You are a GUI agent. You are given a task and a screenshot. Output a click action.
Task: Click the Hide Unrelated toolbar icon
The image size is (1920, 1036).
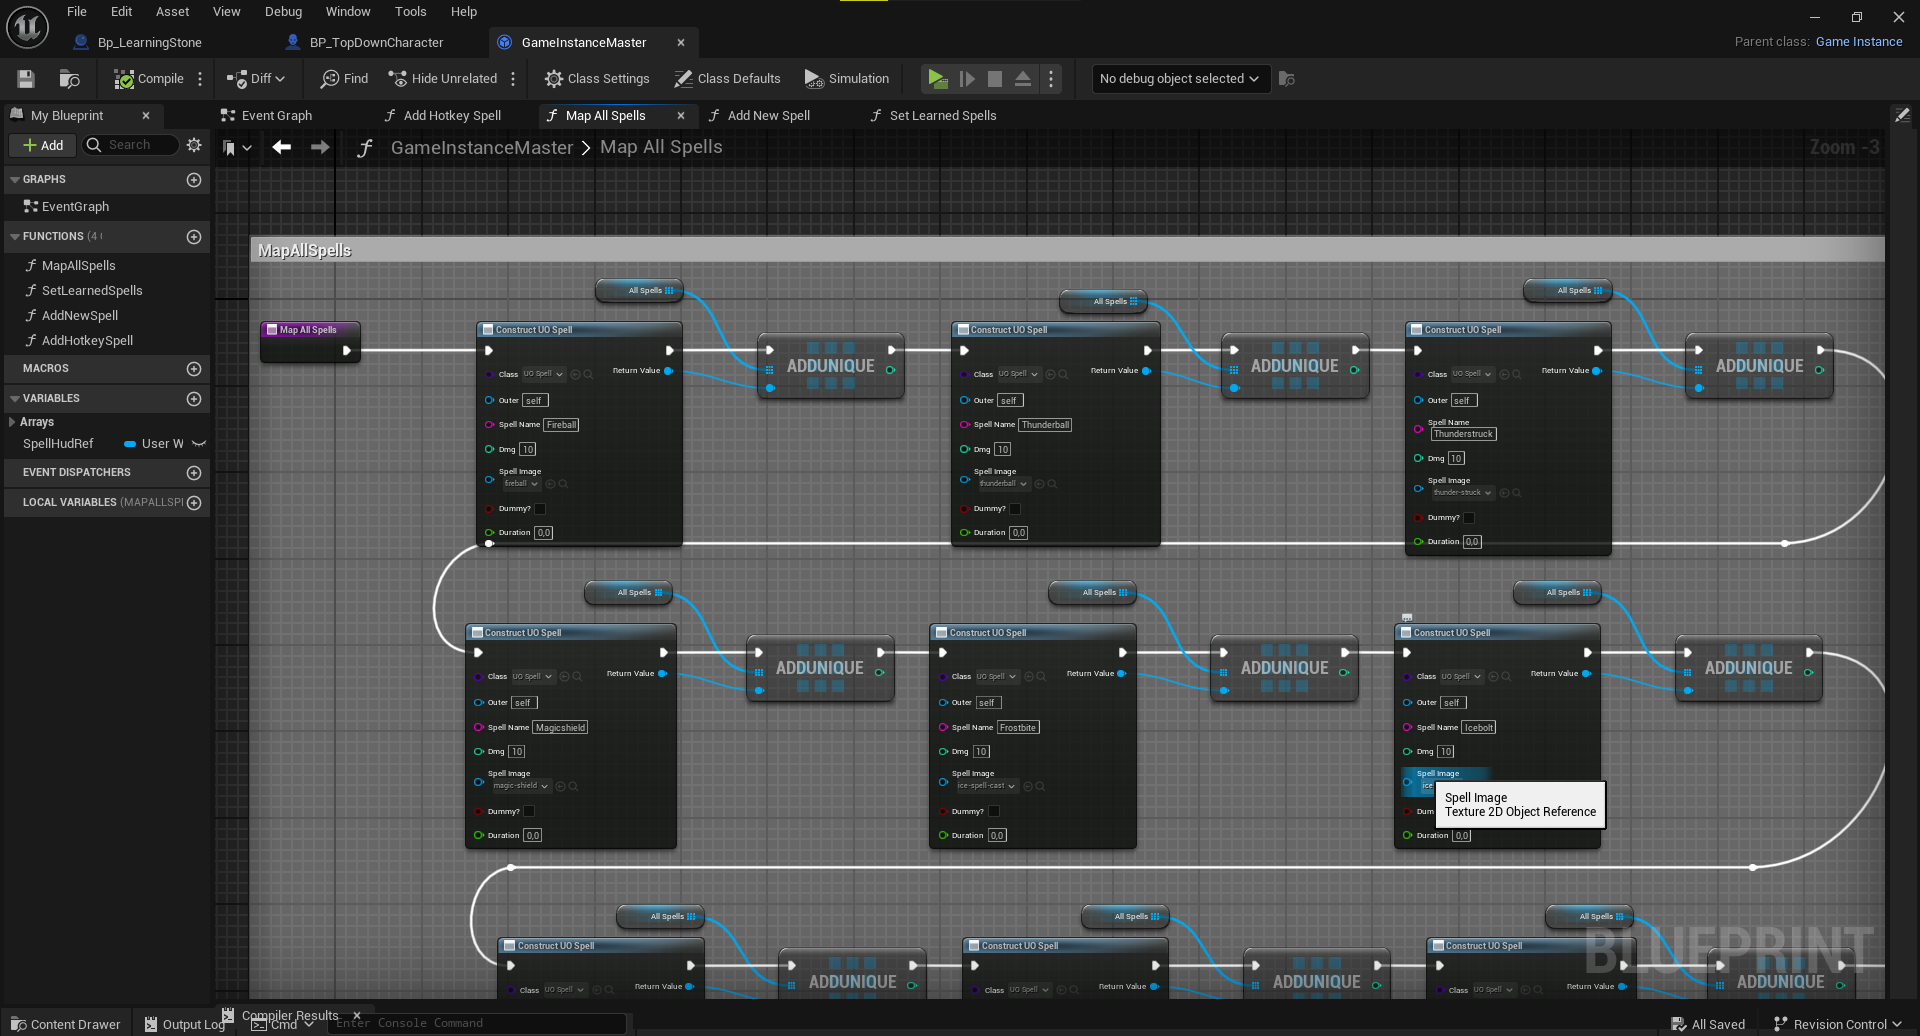point(397,79)
